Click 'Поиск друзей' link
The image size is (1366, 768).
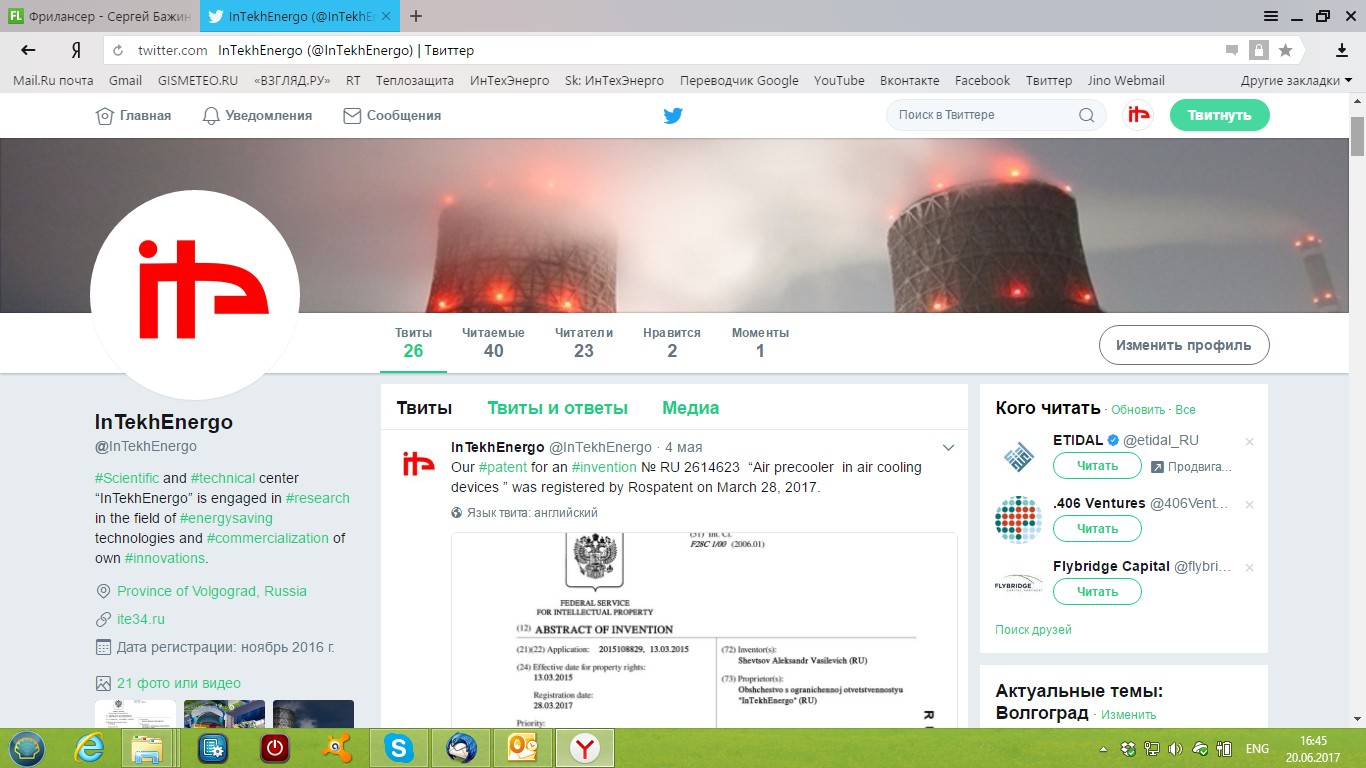point(1033,630)
